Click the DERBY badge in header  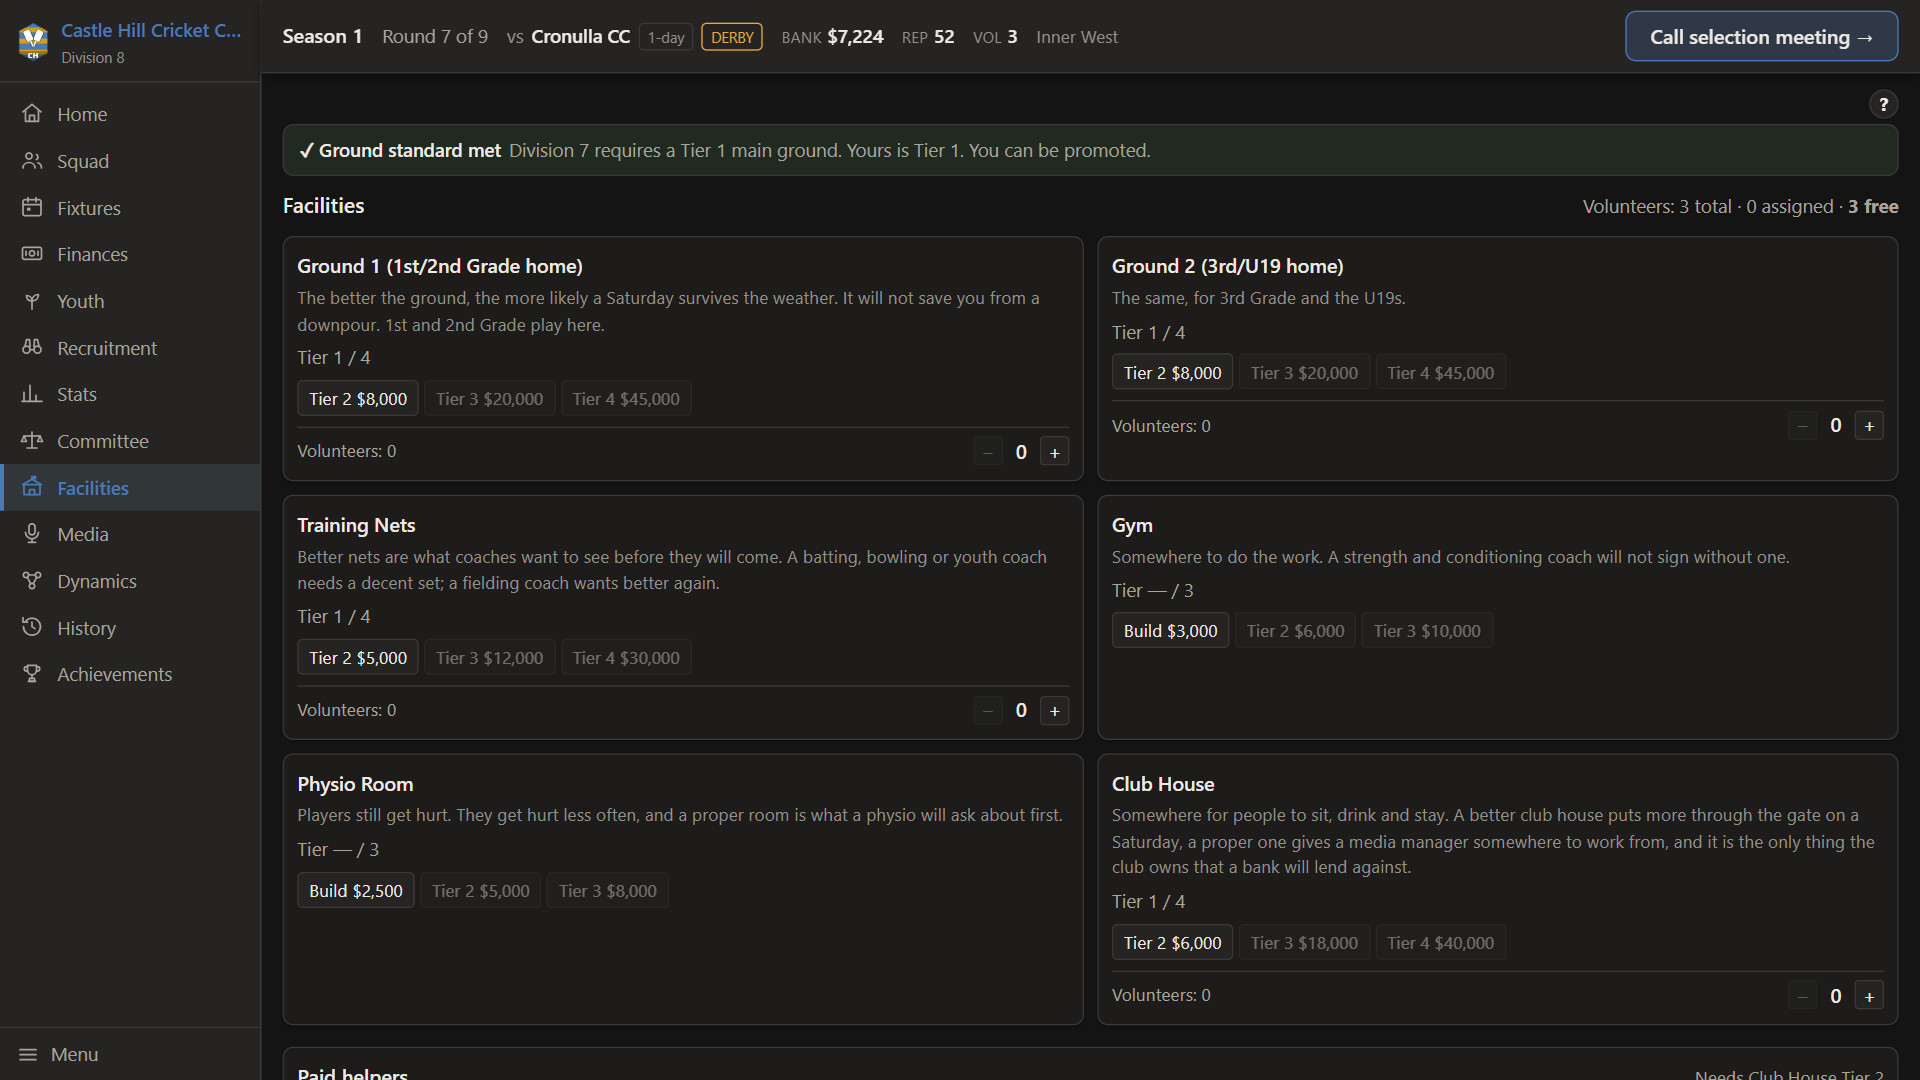point(731,37)
